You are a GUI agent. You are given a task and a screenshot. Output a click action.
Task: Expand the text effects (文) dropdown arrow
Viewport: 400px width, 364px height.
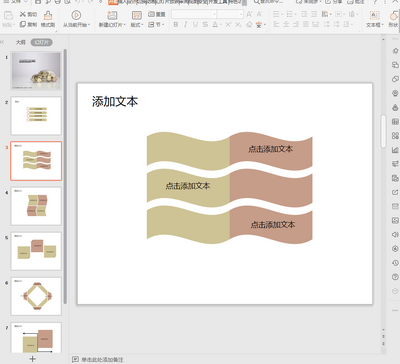pos(265,25)
